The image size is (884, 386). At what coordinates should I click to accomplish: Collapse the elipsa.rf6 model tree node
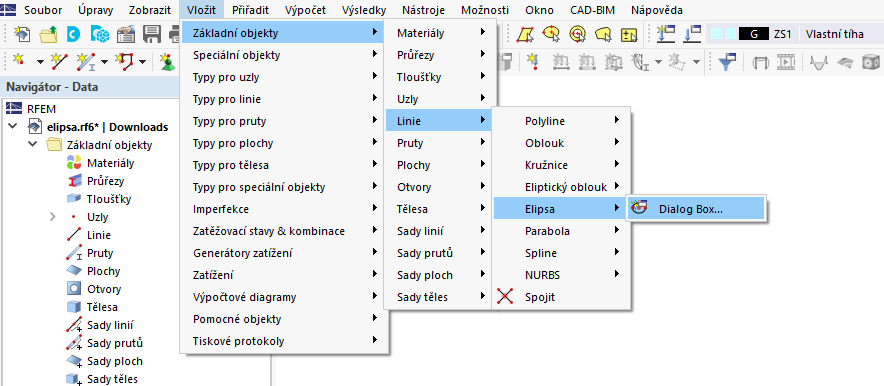[x=13, y=127]
